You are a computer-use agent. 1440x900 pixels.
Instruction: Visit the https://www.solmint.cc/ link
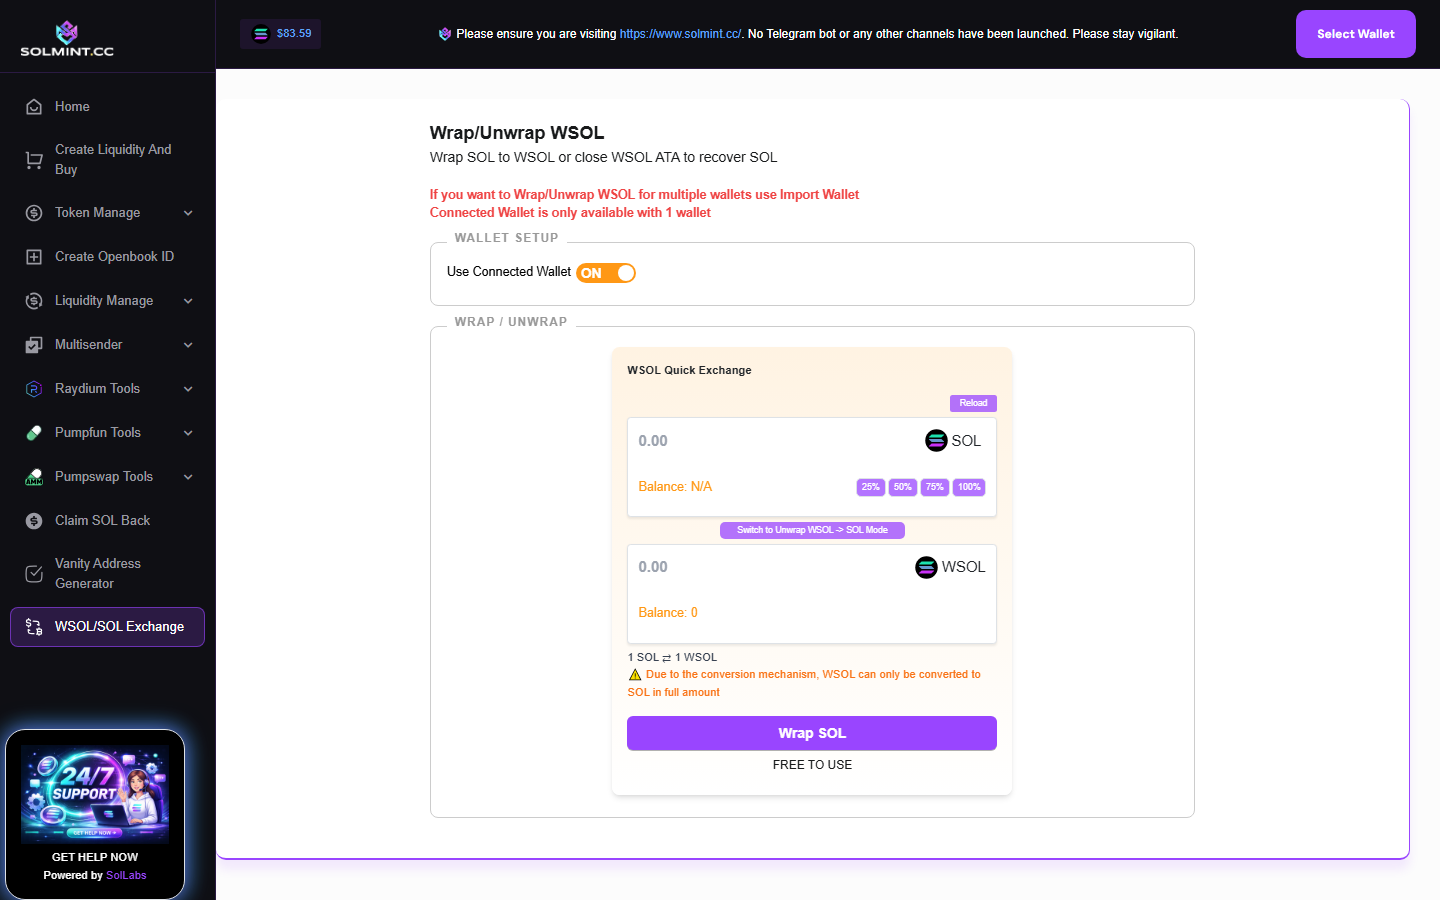pos(678,33)
